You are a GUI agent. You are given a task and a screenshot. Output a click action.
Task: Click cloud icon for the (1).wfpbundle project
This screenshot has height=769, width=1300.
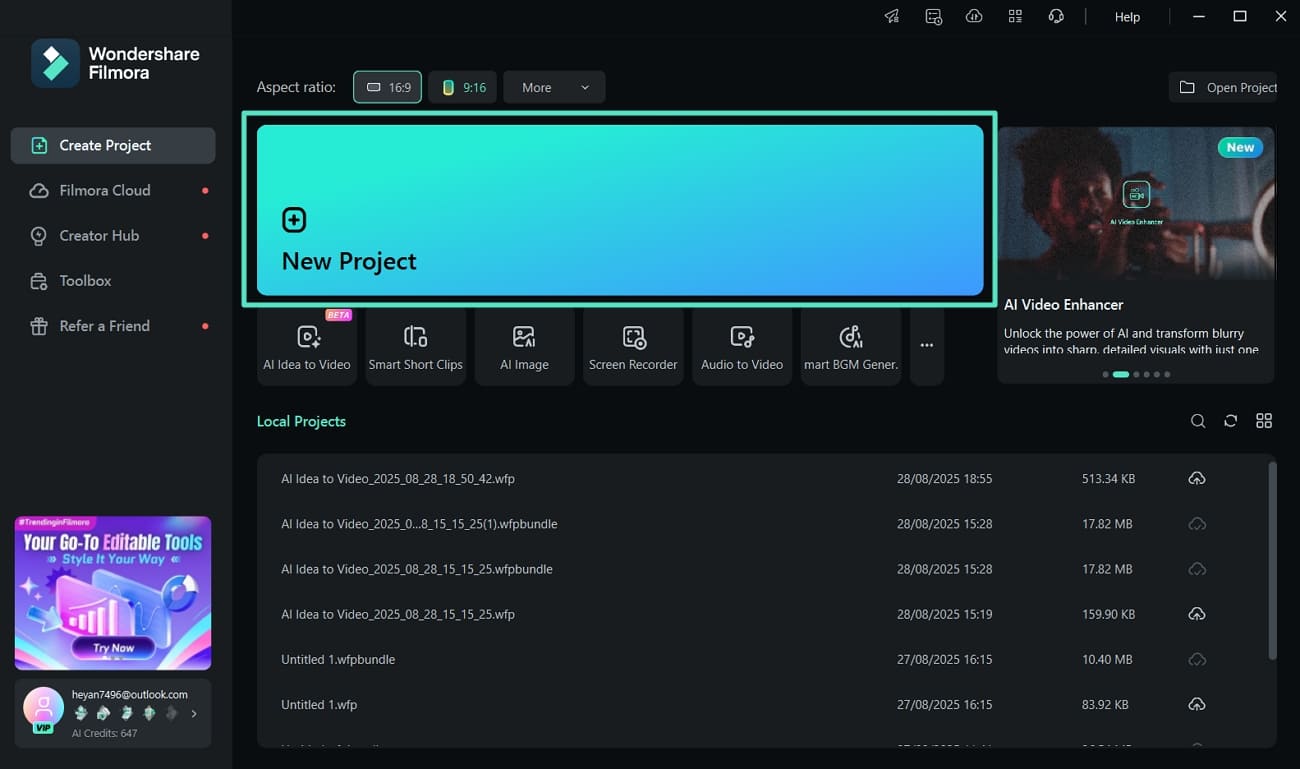1197,524
